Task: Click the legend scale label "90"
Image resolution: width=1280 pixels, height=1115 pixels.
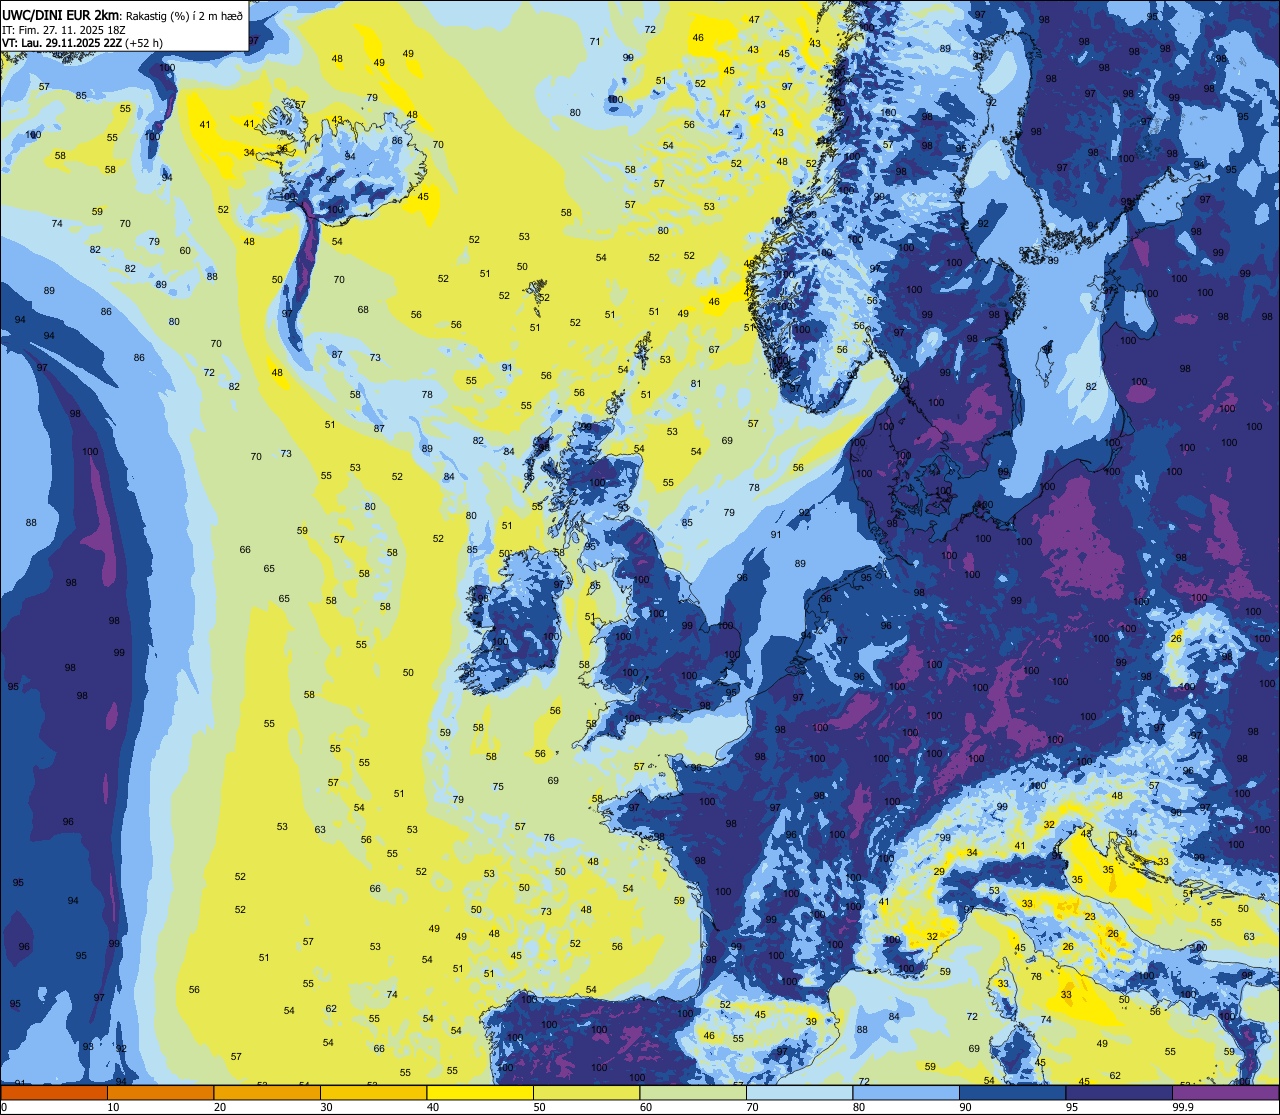Action: 965,1107
